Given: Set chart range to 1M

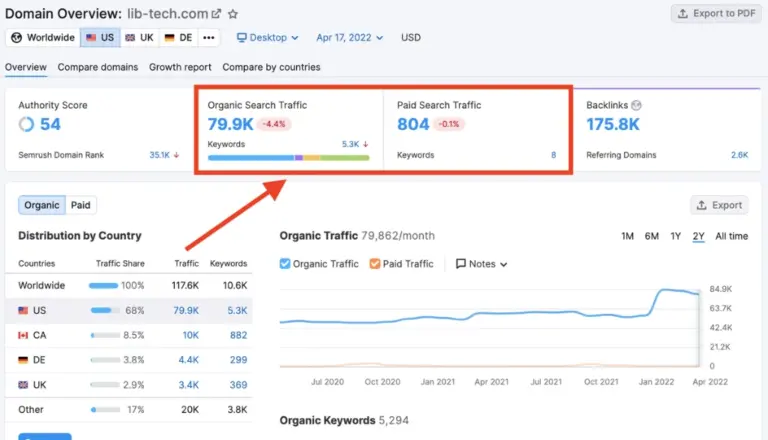Looking at the screenshot, I should (x=627, y=236).
